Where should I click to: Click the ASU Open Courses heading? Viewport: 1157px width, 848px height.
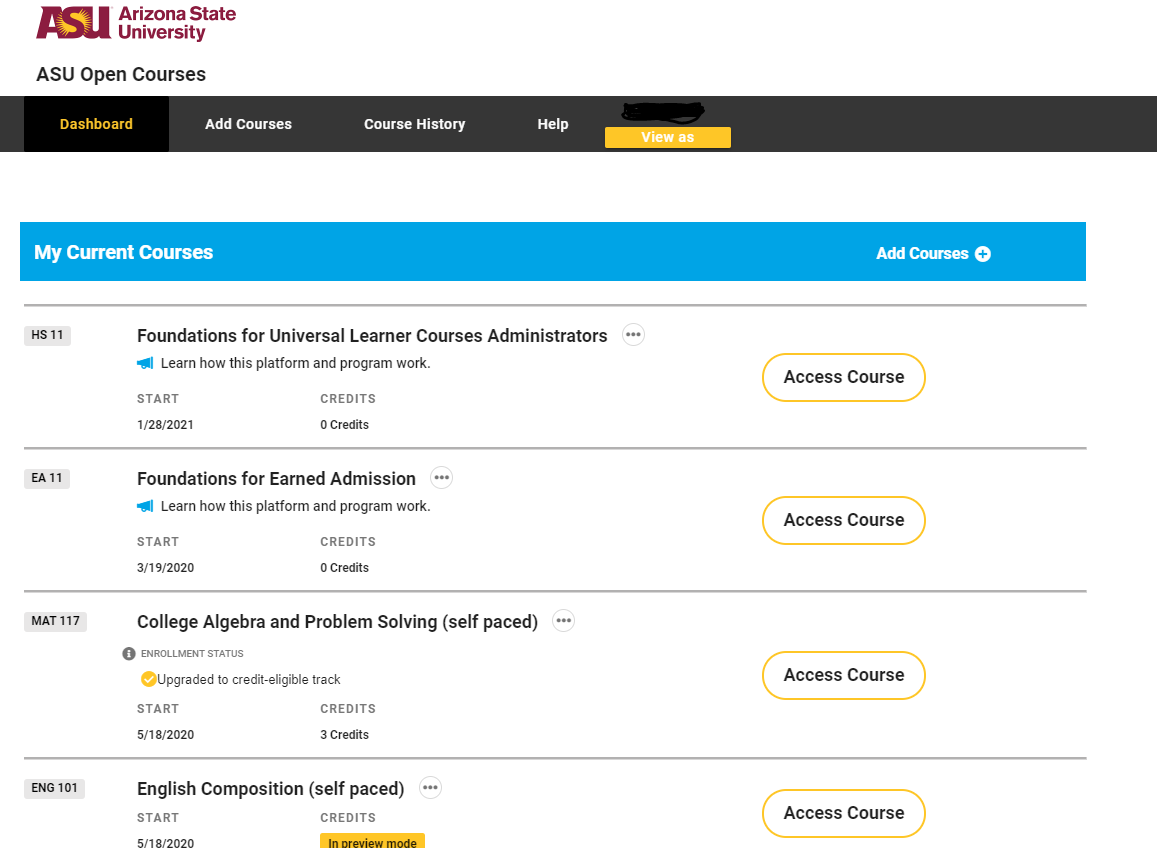pos(120,74)
